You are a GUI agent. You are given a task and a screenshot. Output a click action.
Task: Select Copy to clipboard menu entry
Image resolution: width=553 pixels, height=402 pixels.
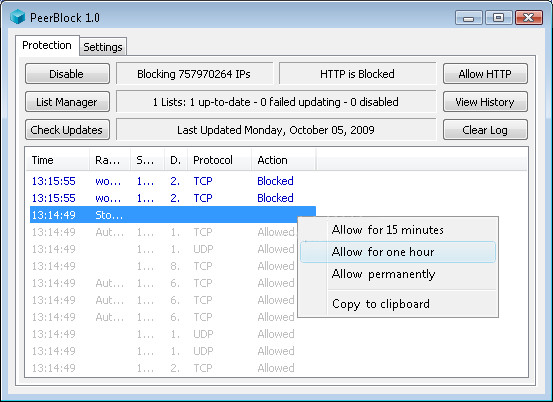pyautogui.click(x=398, y=304)
